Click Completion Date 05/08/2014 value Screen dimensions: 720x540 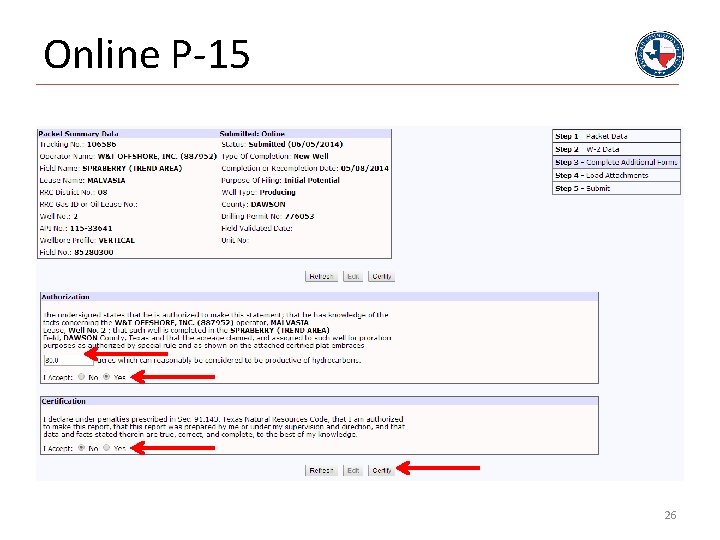365,168
